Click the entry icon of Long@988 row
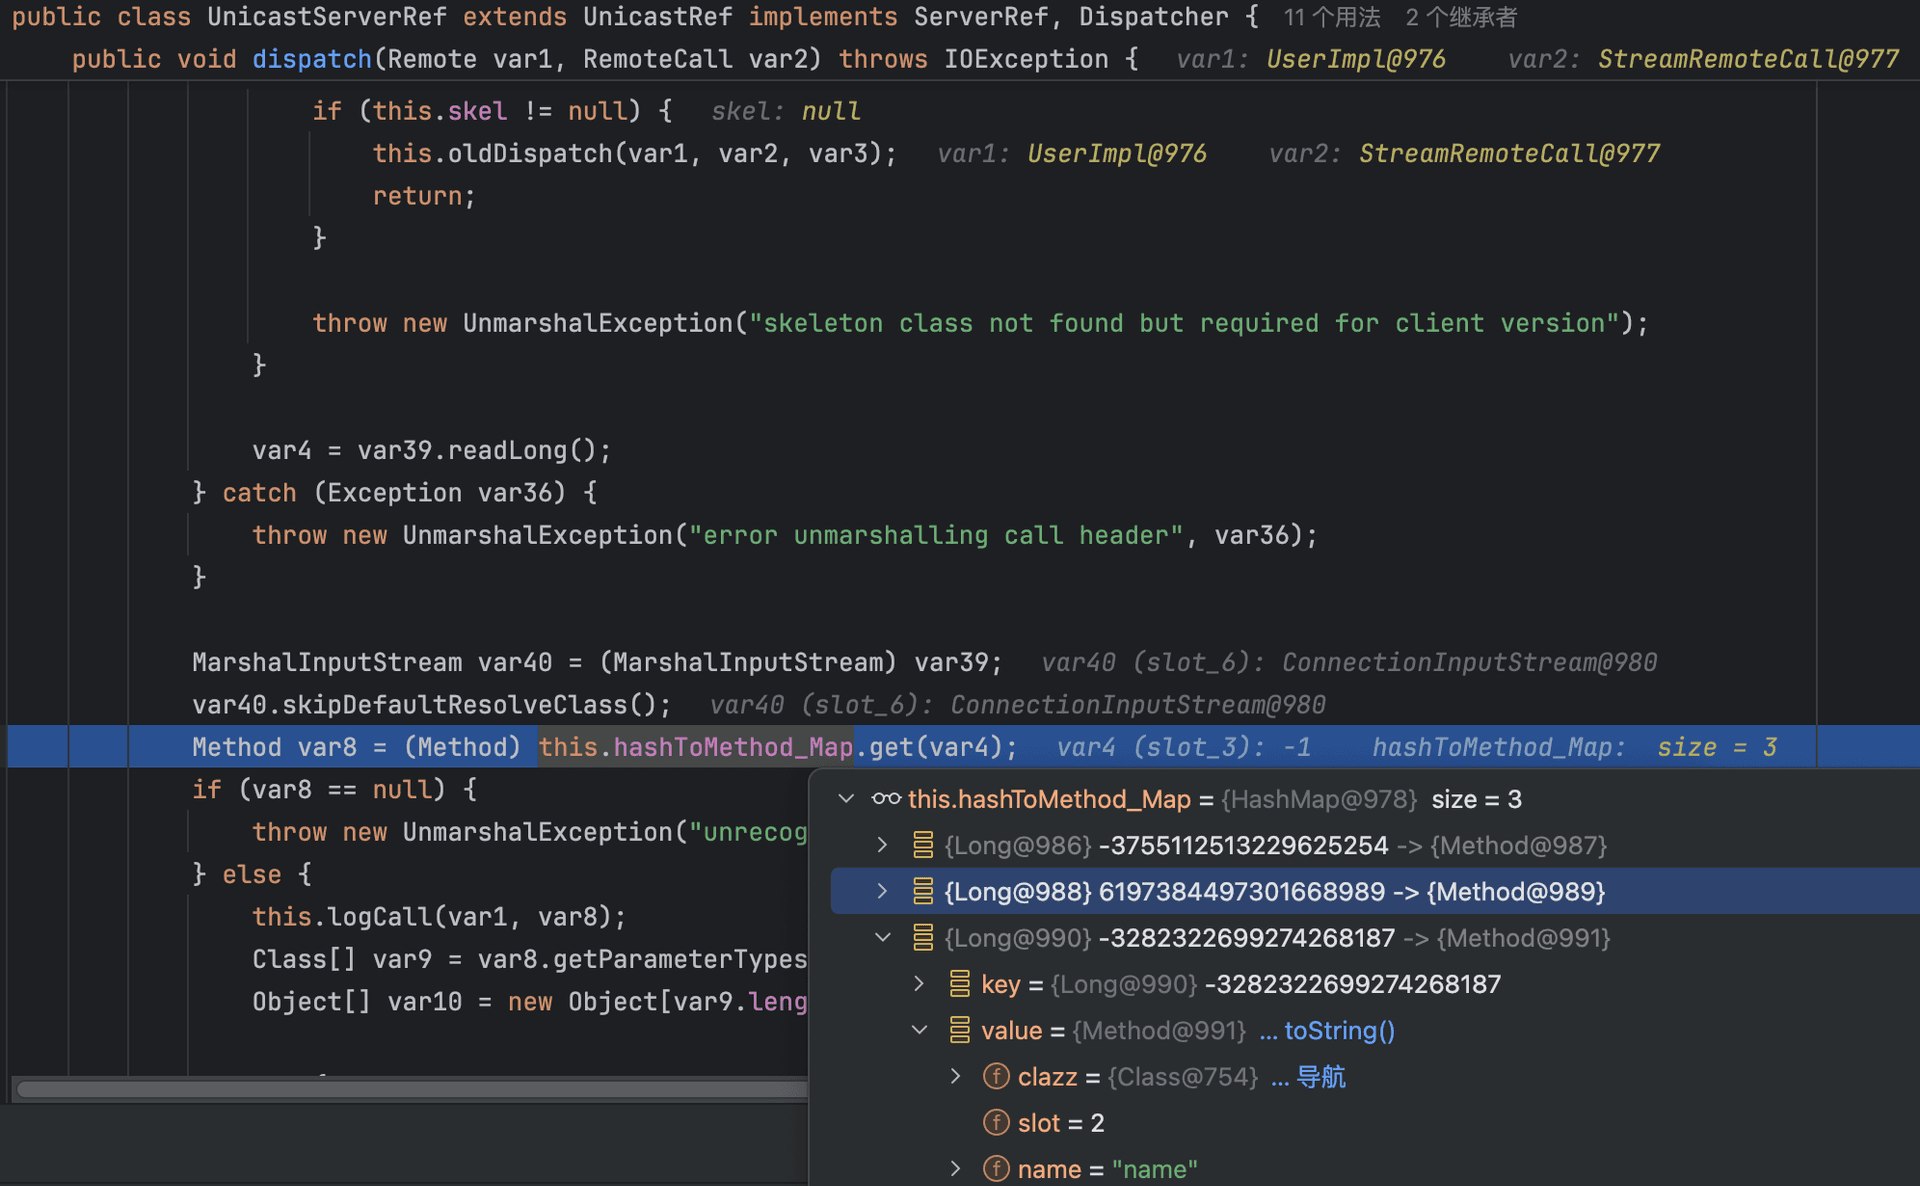Screen dimensions: 1920x1186 [x=923, y=891]
